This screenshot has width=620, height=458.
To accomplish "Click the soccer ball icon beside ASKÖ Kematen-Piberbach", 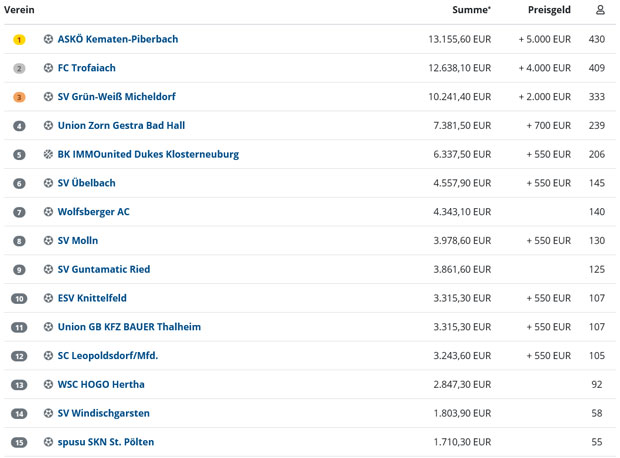I will click(48, 39).
